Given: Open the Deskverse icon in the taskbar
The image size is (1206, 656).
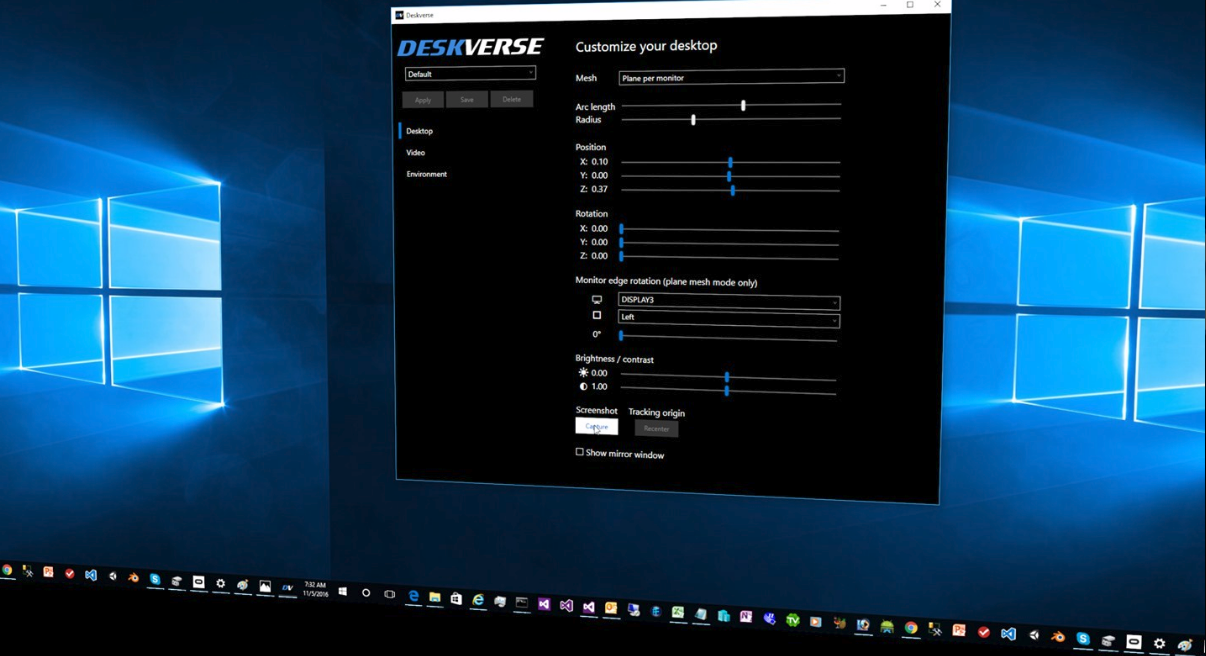Looking at the screenshot, I should click(x=287, y=587).
